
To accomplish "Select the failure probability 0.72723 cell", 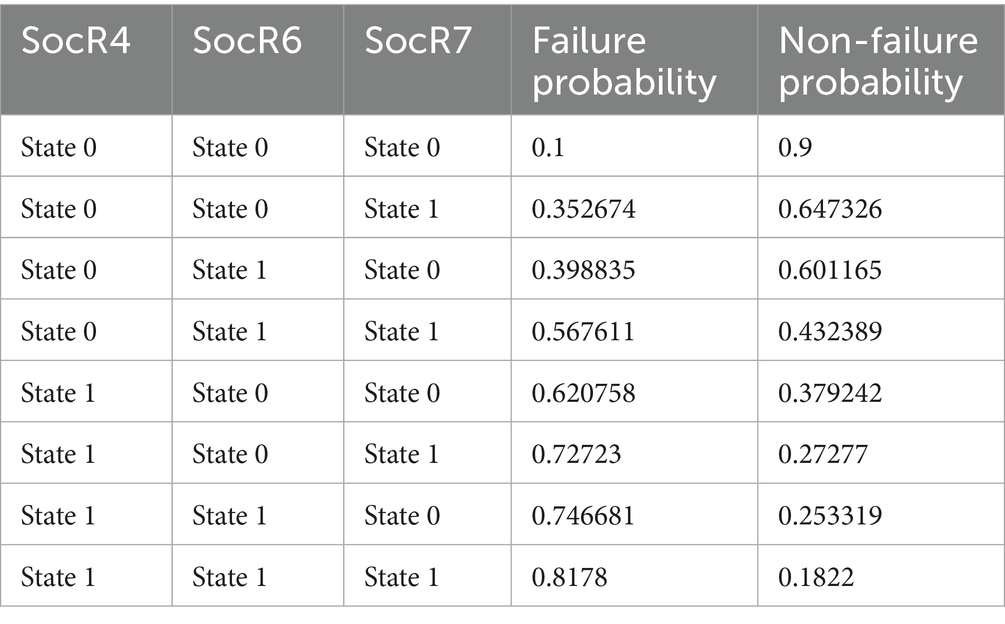I will 576,455.
